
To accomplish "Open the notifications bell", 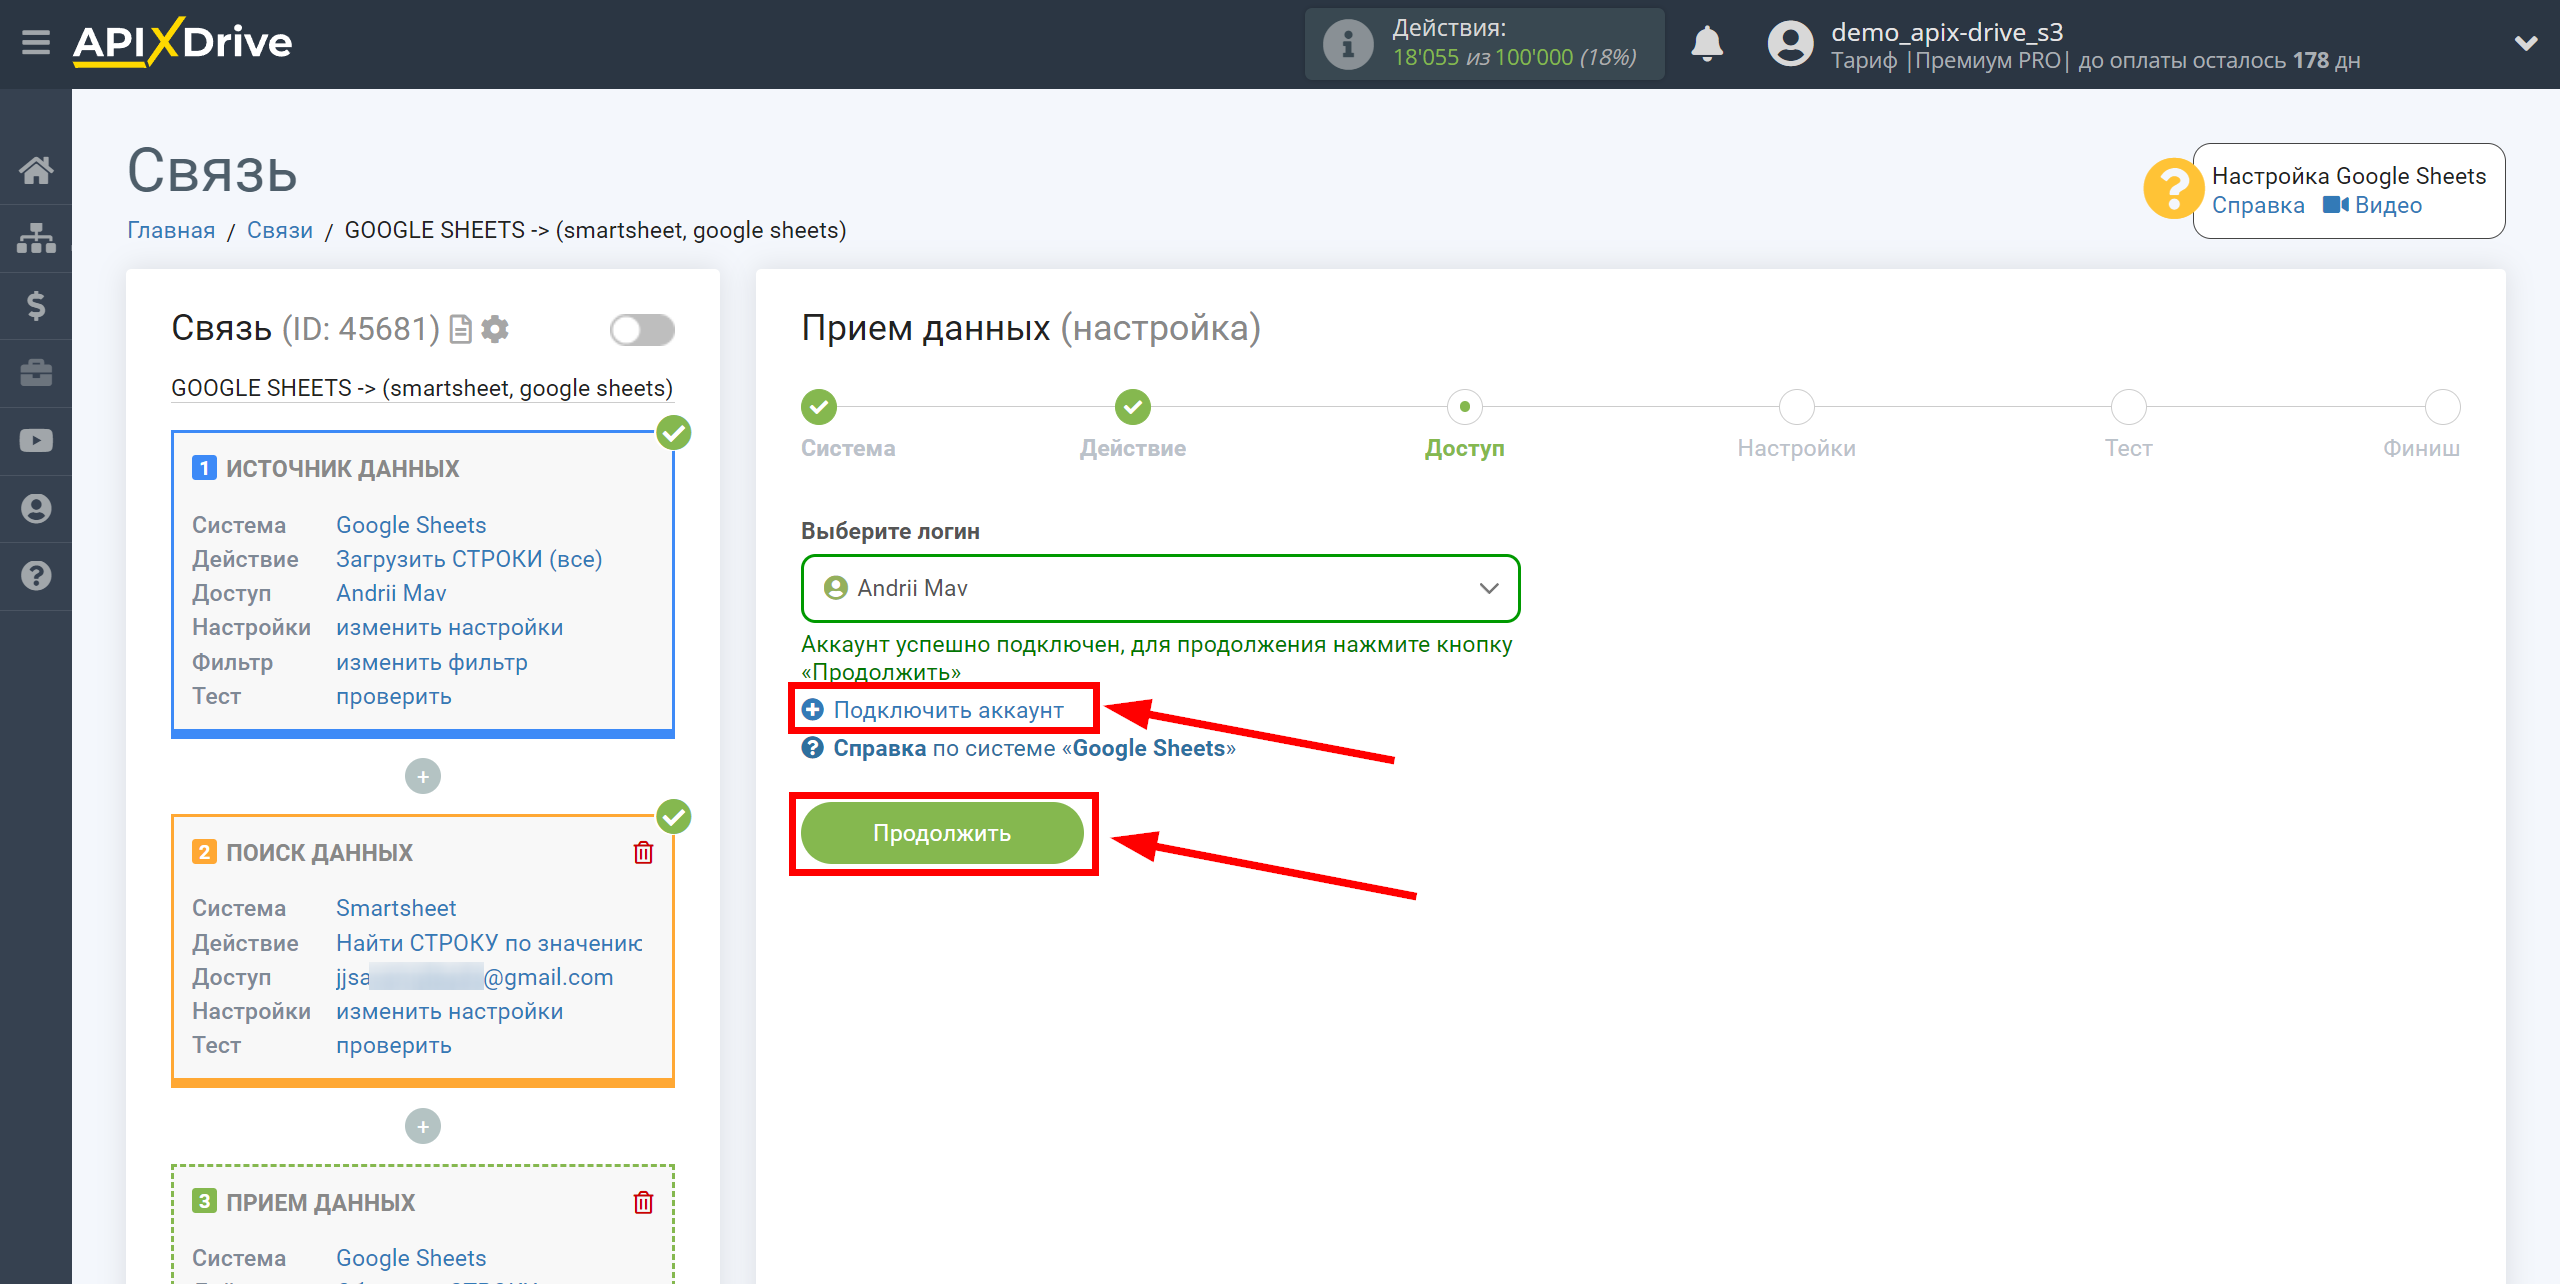I will (1707, 44).
